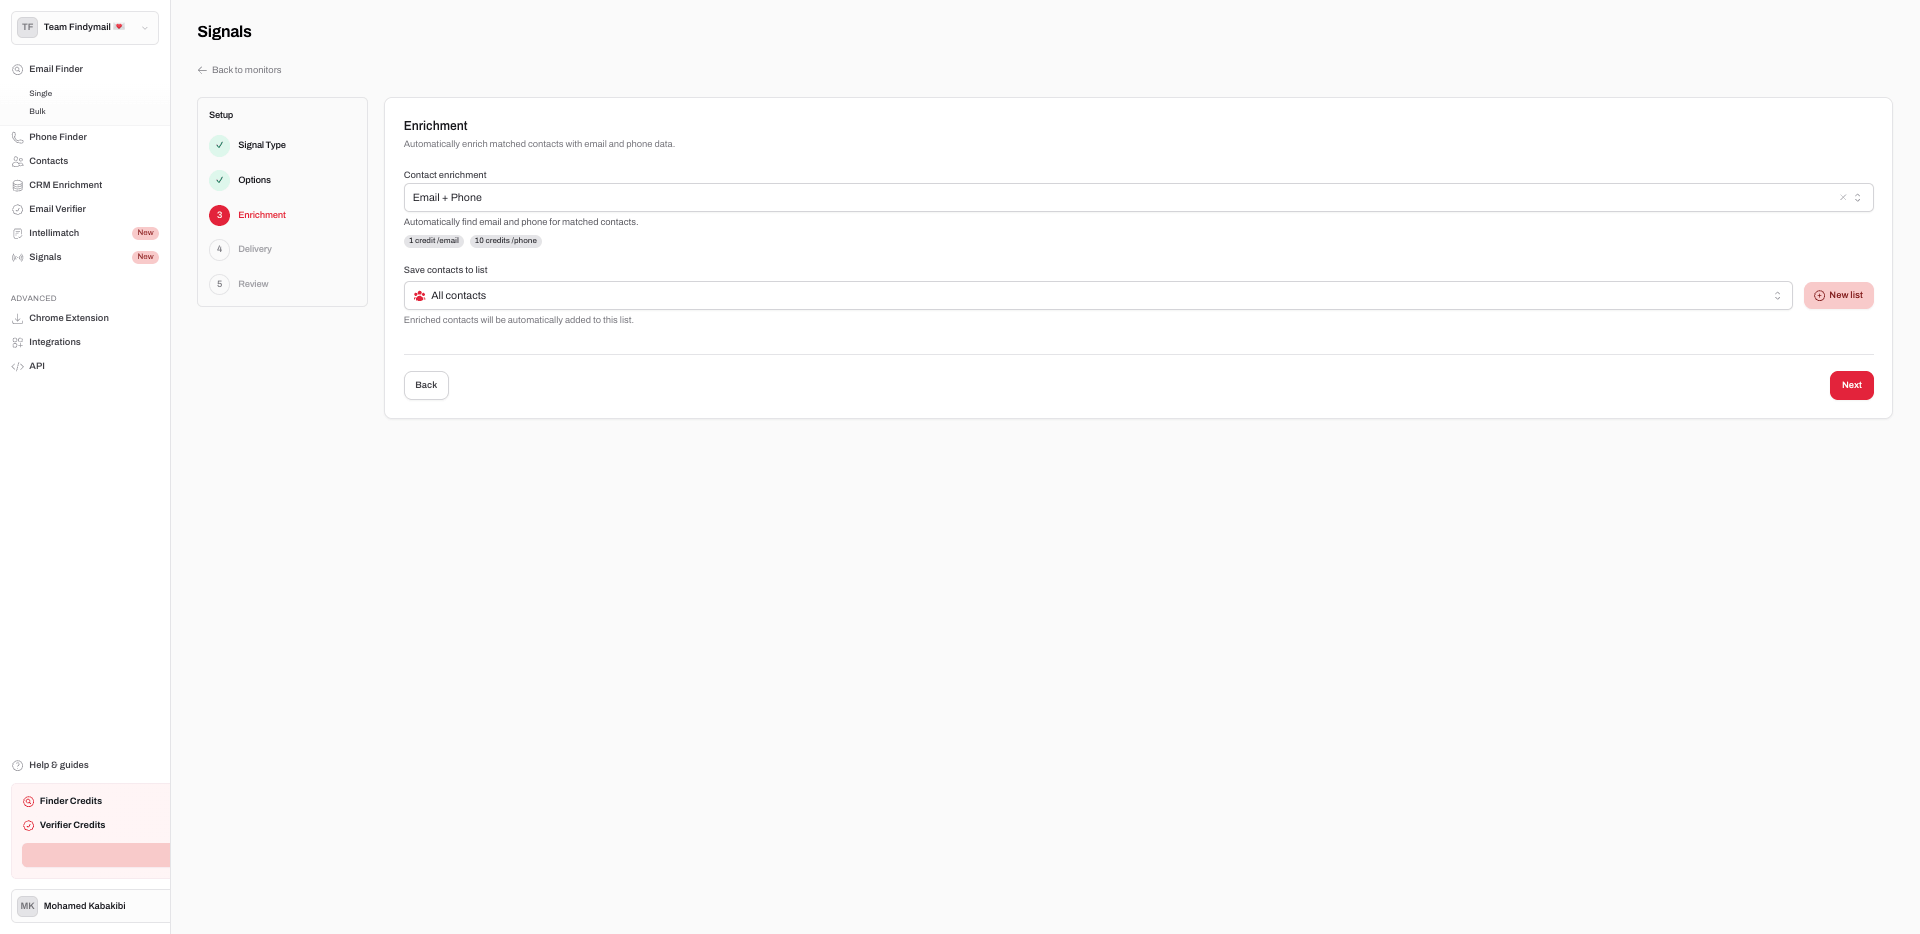The image size is (1920, 934).
Task: Open the Contacts page
Action: (49, 161)
